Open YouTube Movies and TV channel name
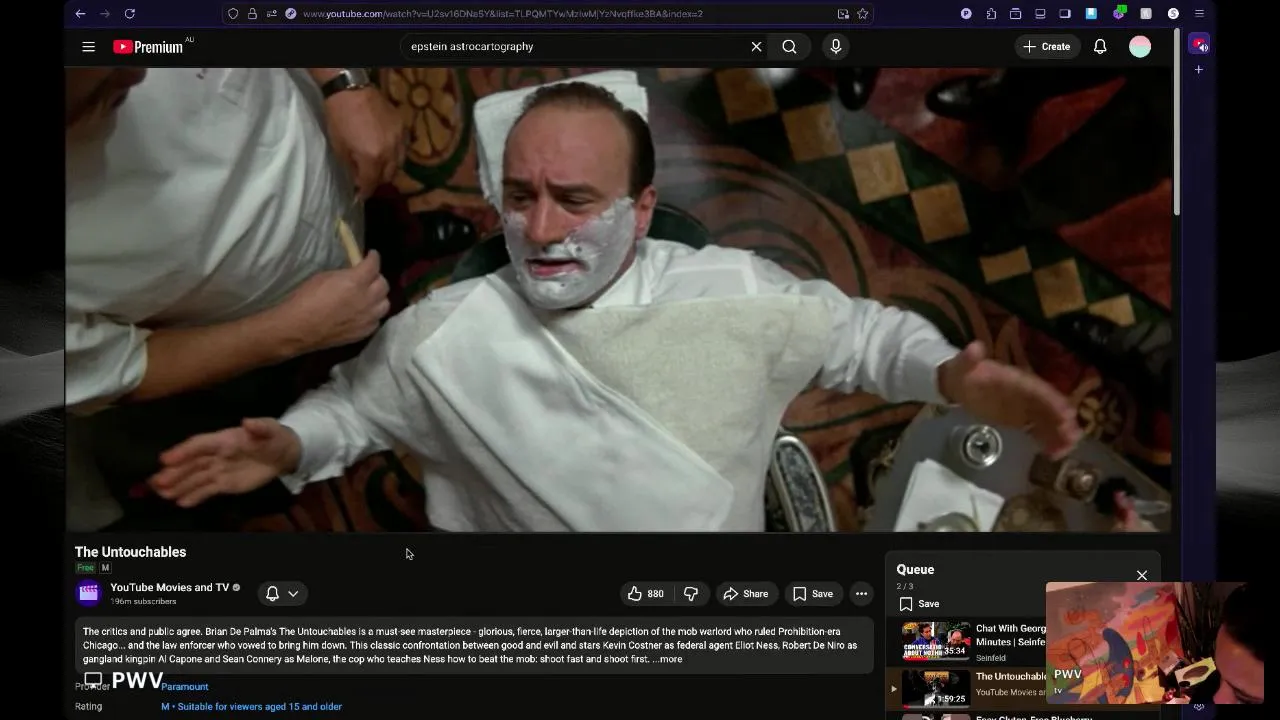The height and width of the screenshot is (720, 1280). (x=170, y=588)
